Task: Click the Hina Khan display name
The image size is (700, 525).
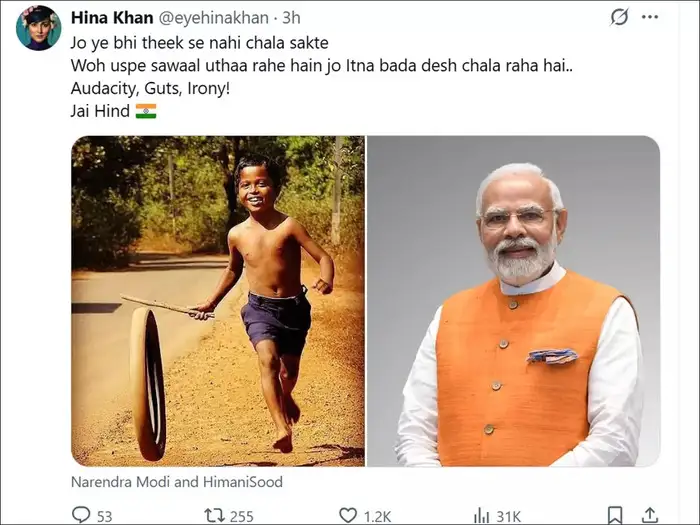Action: 111,18
